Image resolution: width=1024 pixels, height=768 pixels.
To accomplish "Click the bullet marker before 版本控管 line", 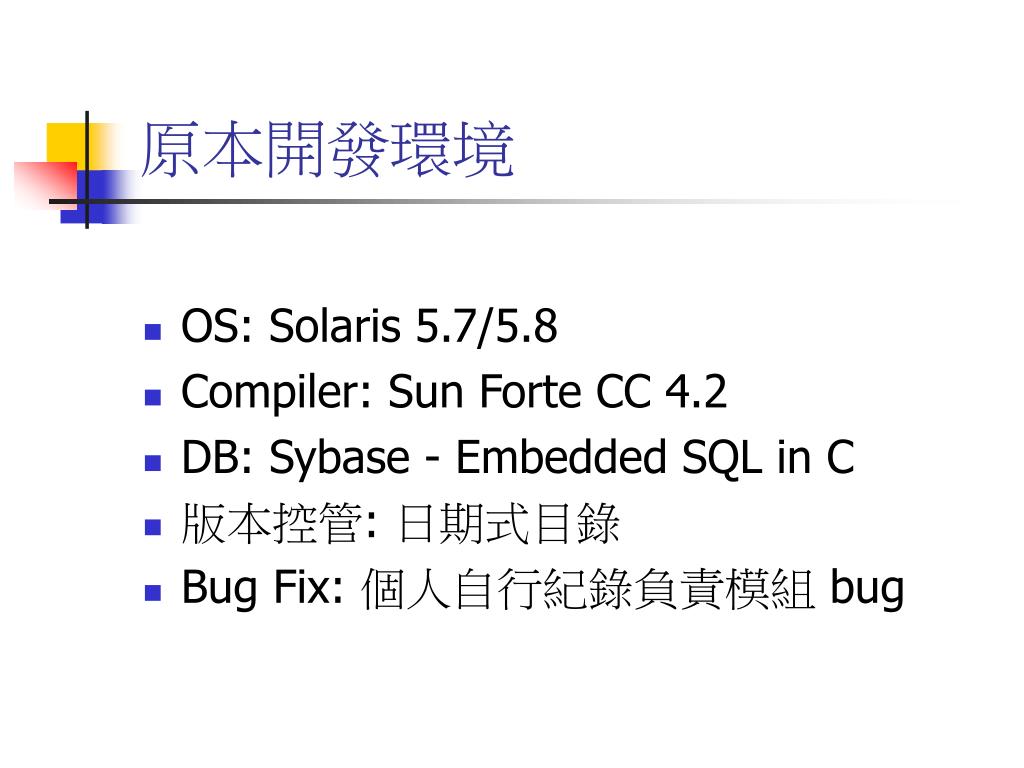I will (153, 527).
